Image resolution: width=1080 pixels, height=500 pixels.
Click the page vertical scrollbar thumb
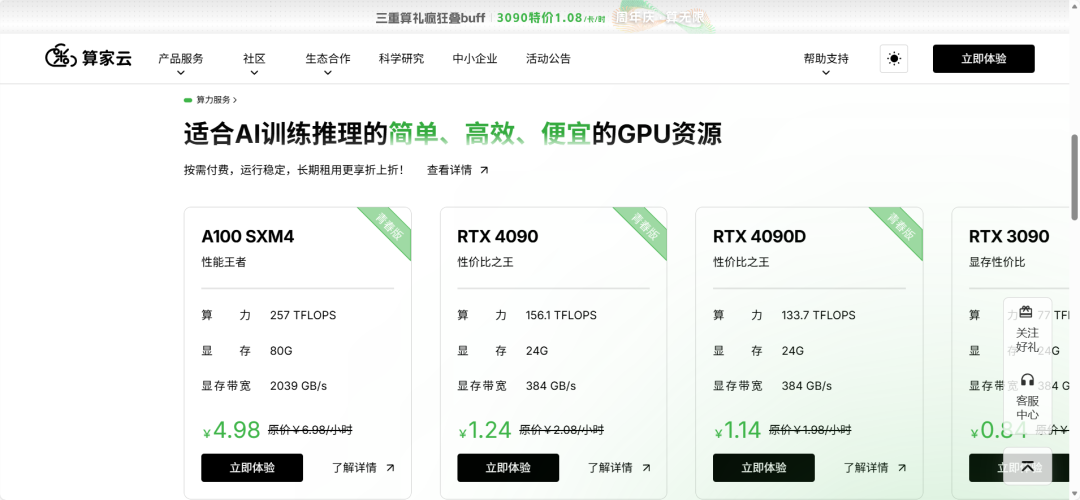[1074, 177]
